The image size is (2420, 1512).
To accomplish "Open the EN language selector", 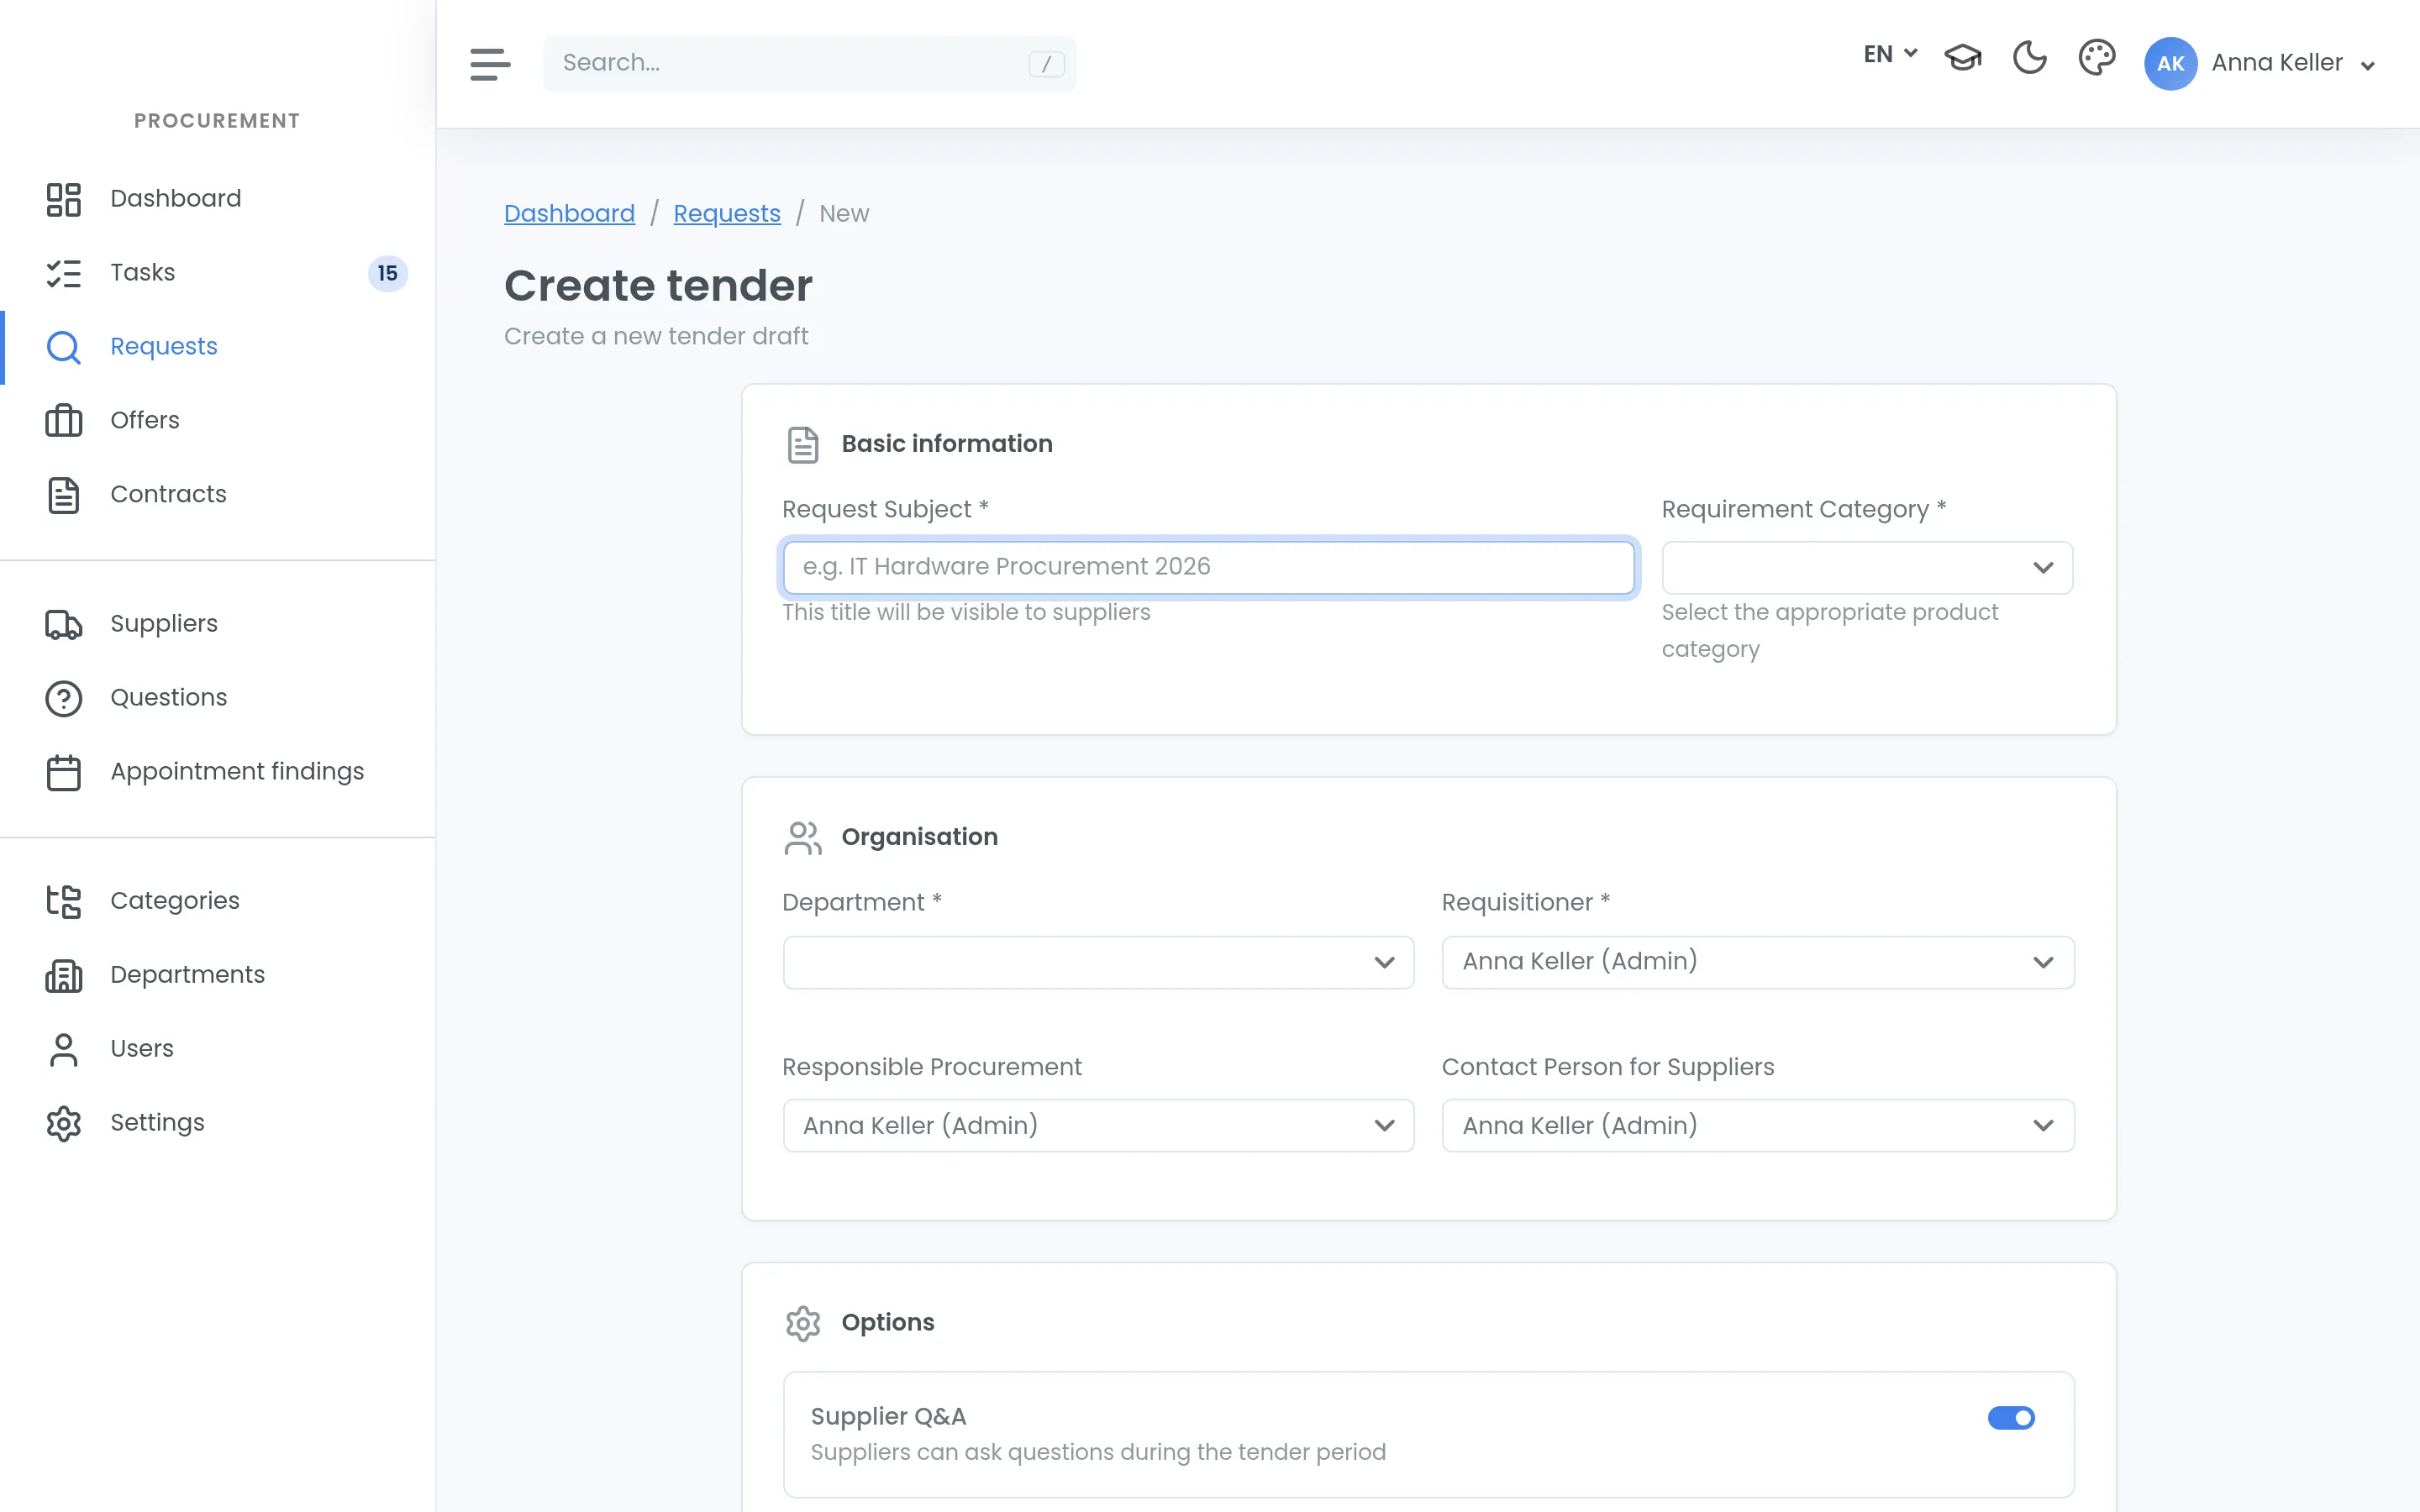I will (1890, 54).
